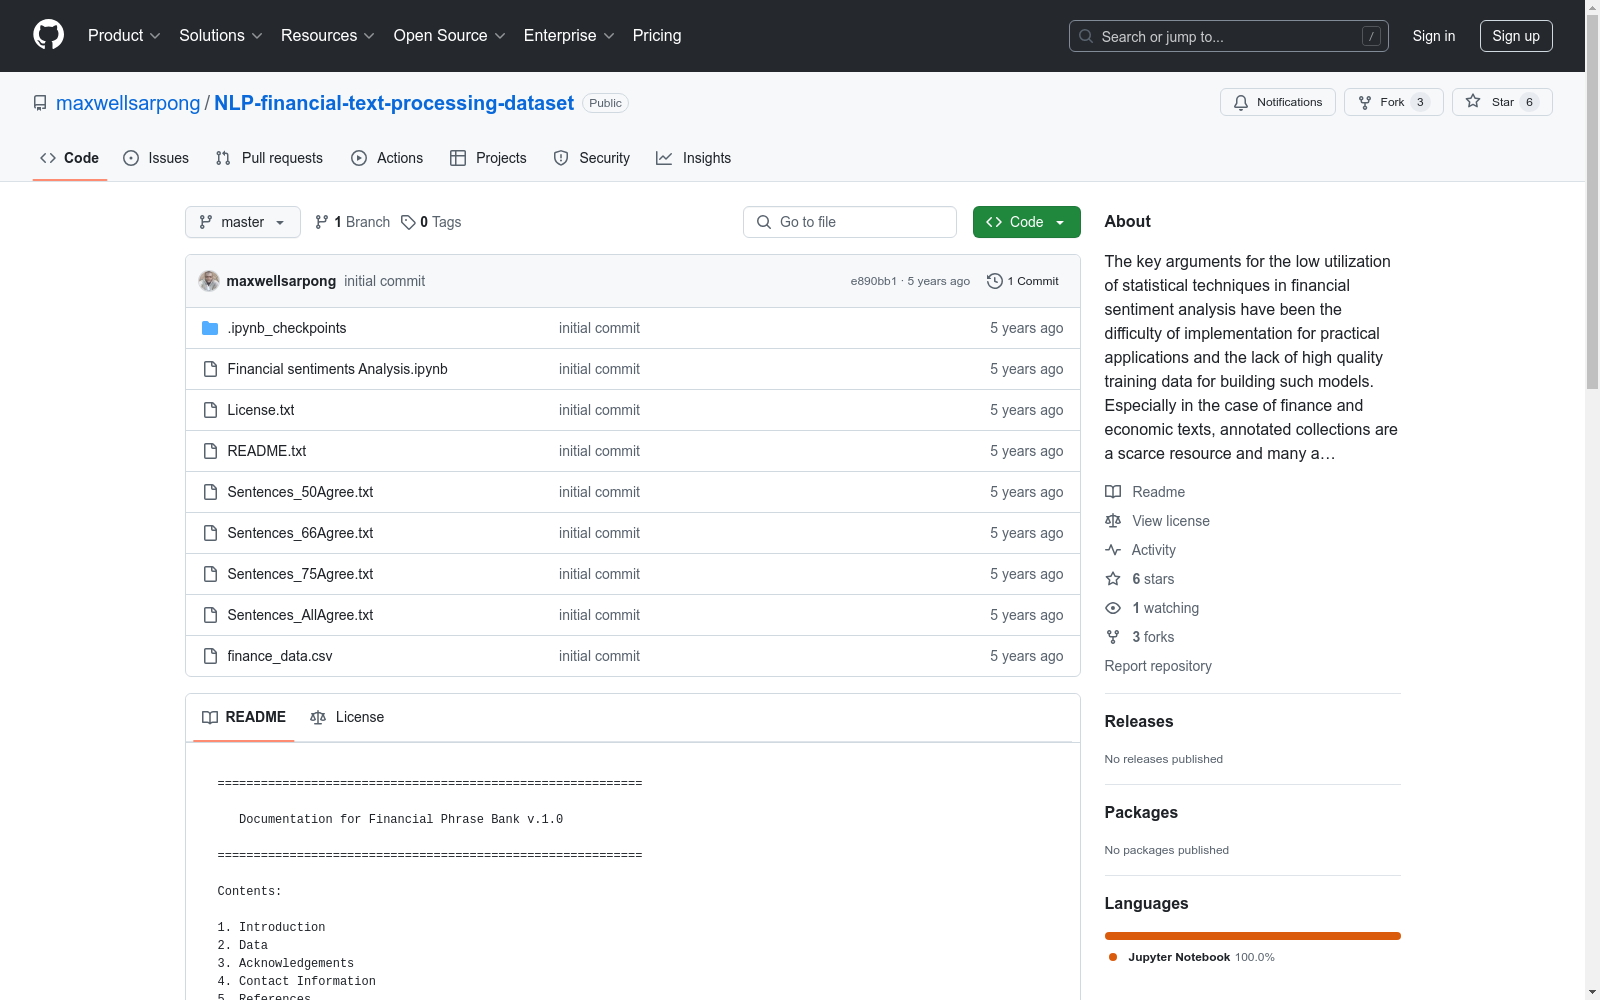Click the file icon beside finance_data.csv
The image size is (1600, 1000).
[x=210, y=656]
